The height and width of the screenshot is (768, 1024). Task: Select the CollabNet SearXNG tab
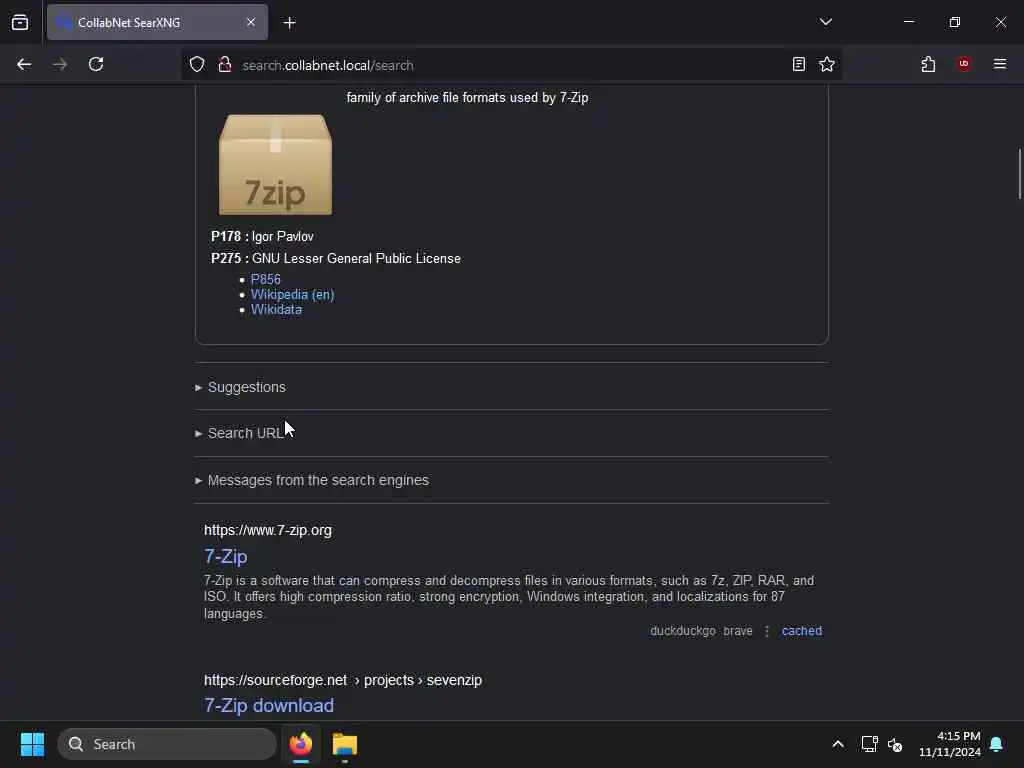coord(157,22)
